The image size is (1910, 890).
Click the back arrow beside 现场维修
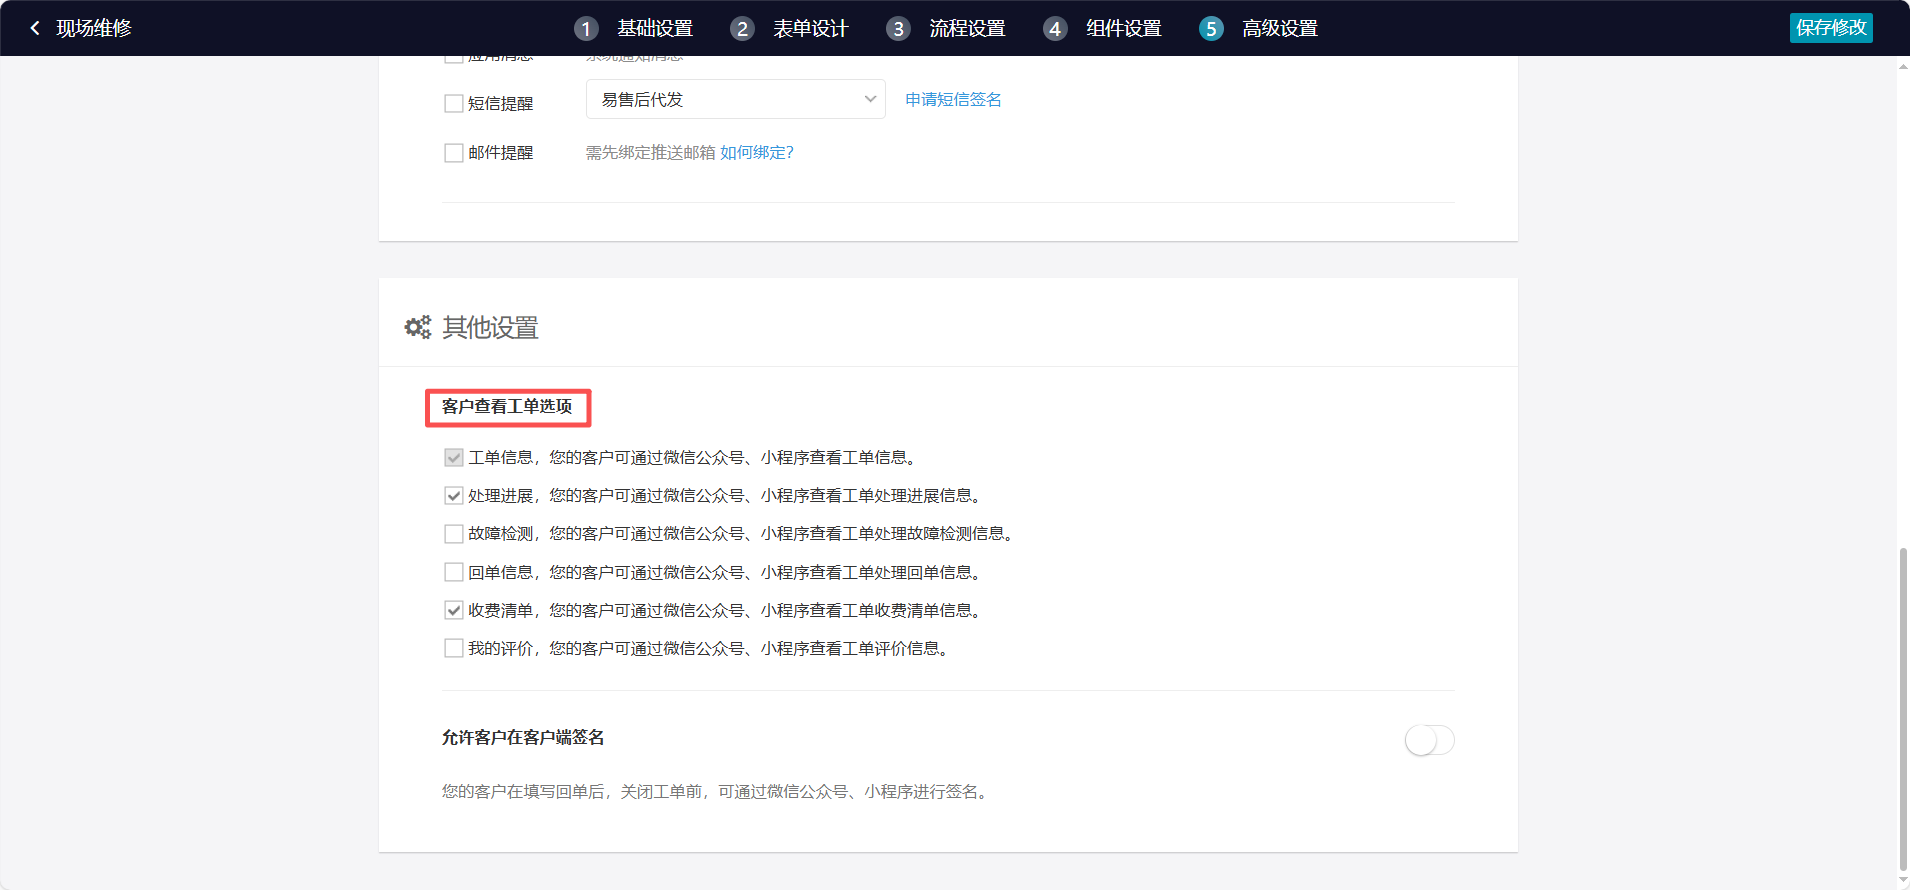(x=35, y=28)
